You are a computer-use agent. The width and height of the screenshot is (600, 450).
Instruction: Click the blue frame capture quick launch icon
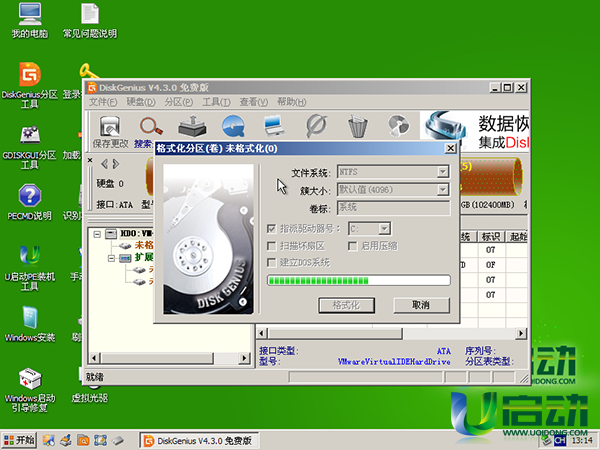tap(100, 441)
